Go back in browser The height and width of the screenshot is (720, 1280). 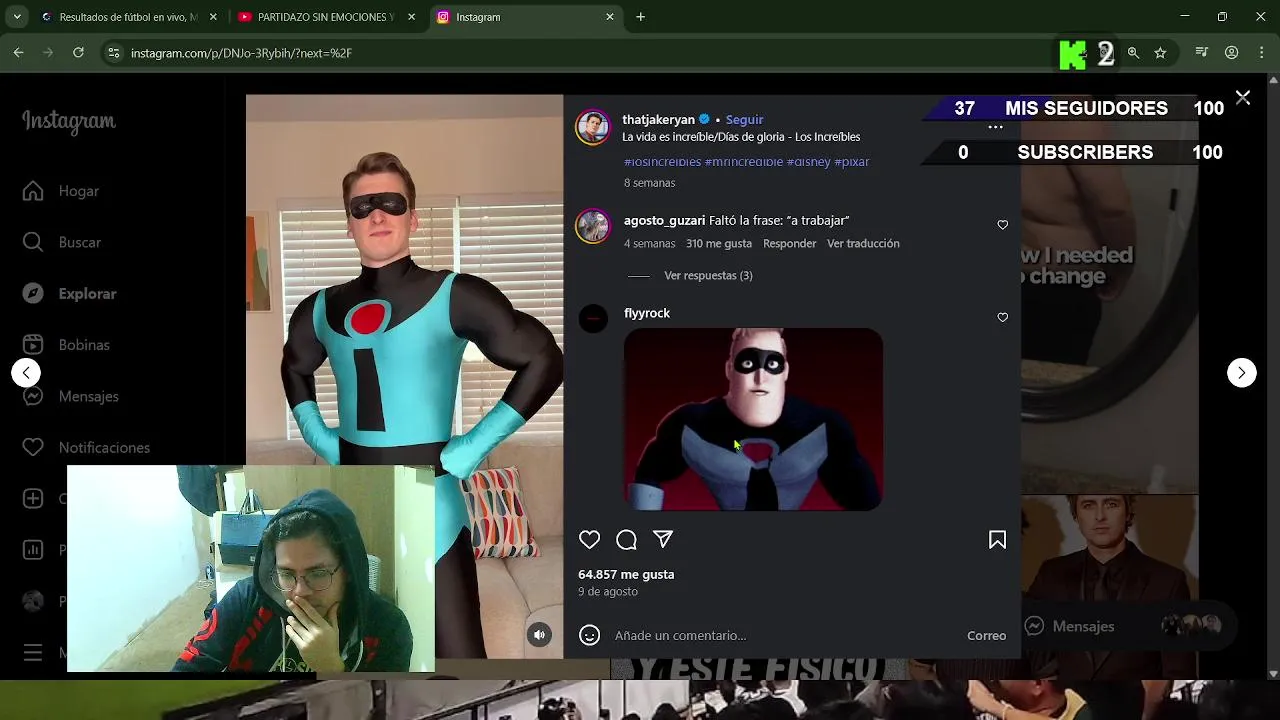point(18,53)
